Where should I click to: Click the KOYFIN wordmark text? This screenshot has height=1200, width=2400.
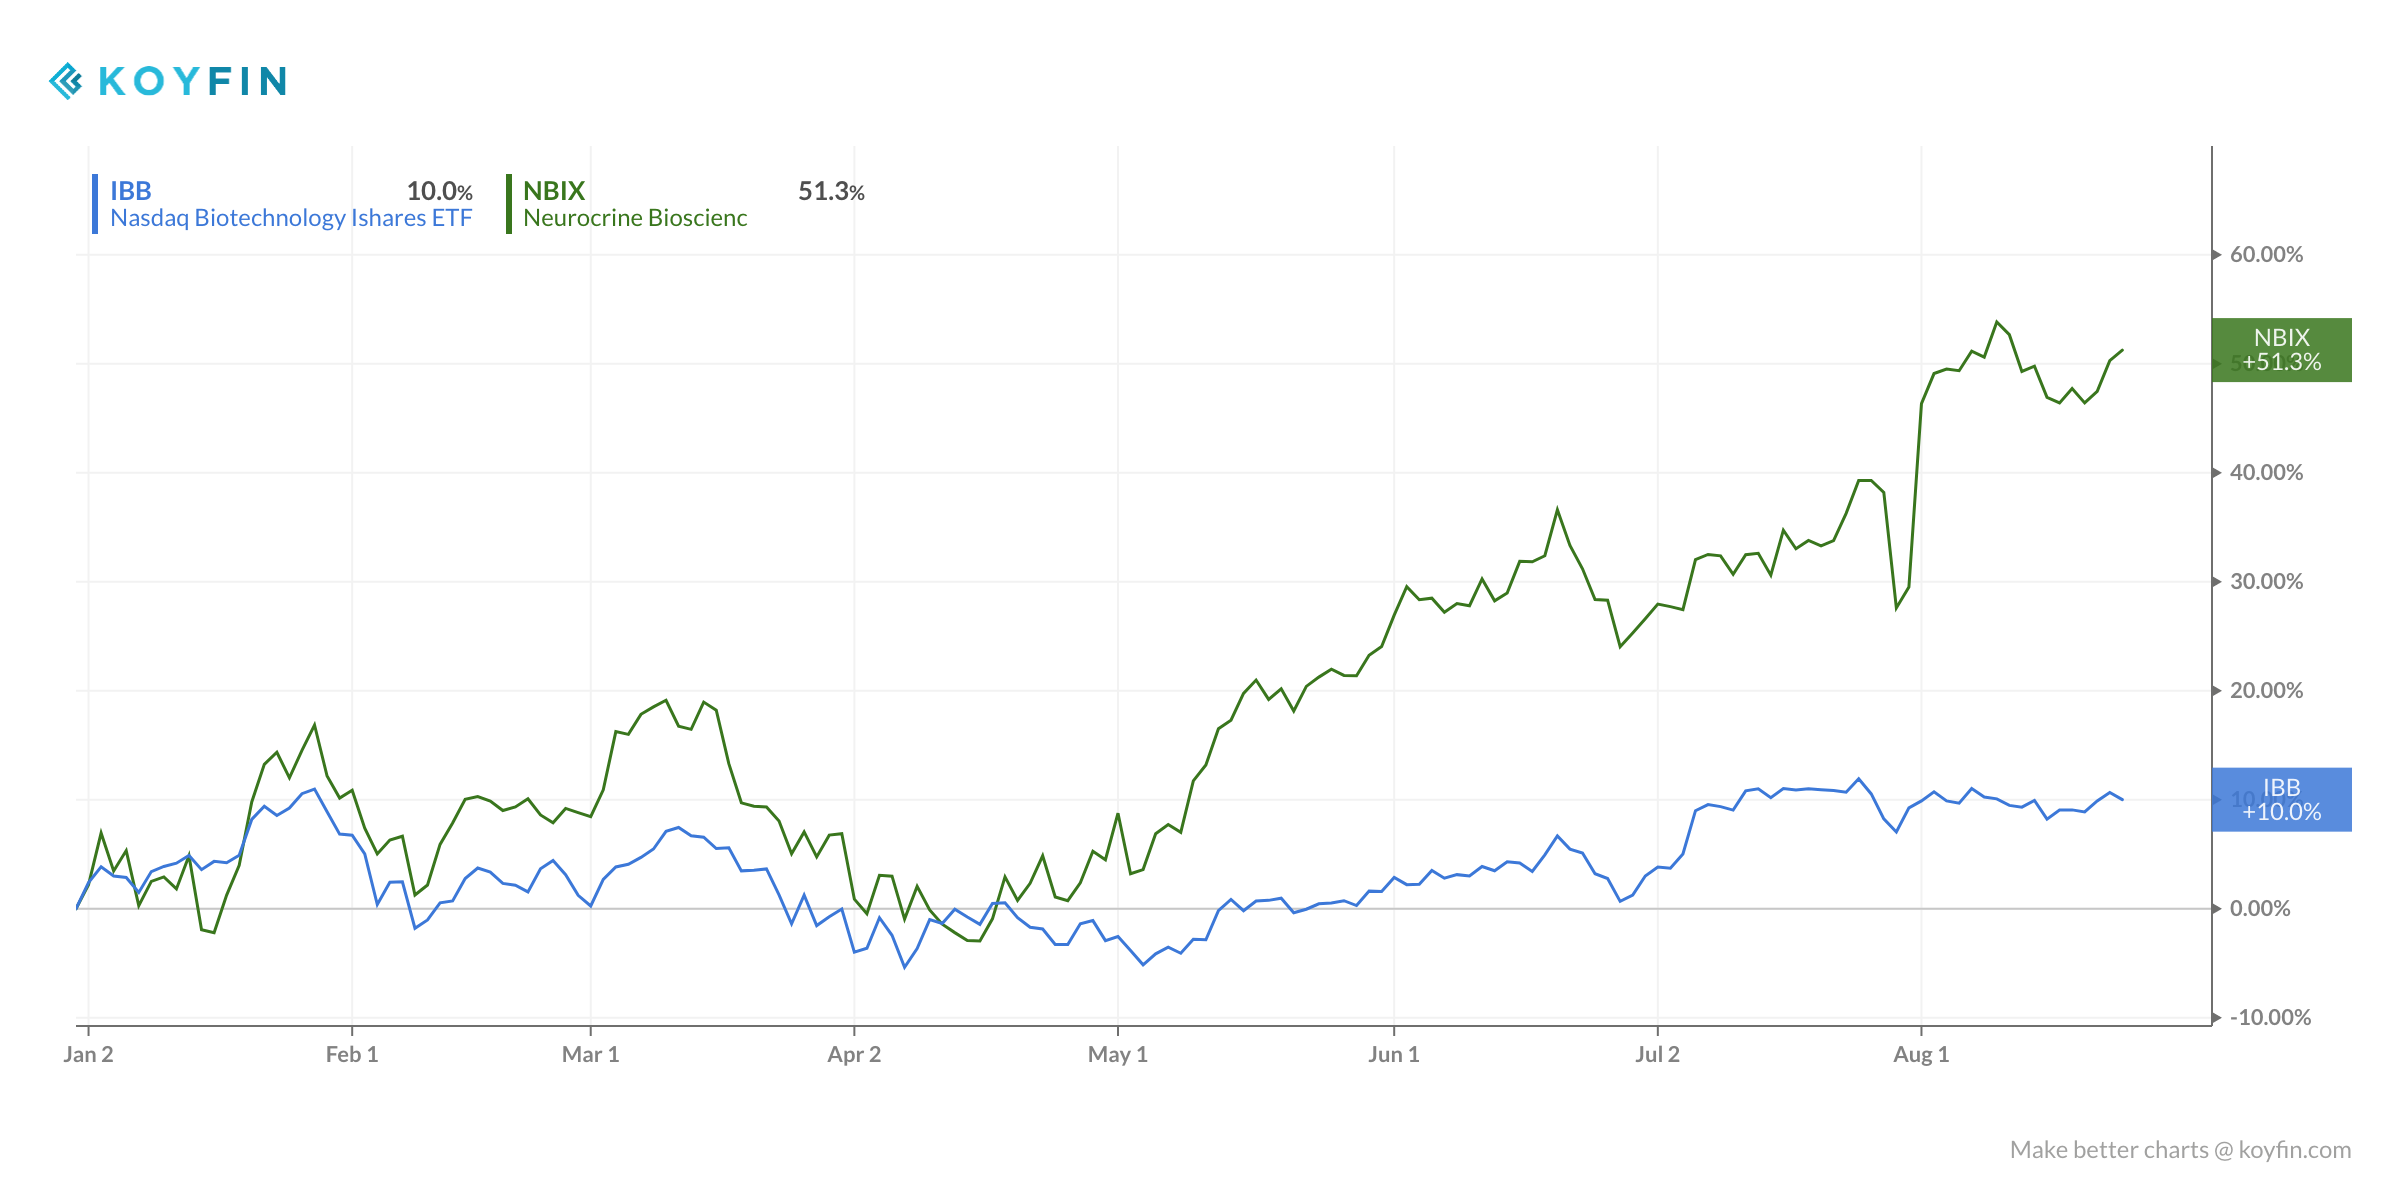pos(193,81)
